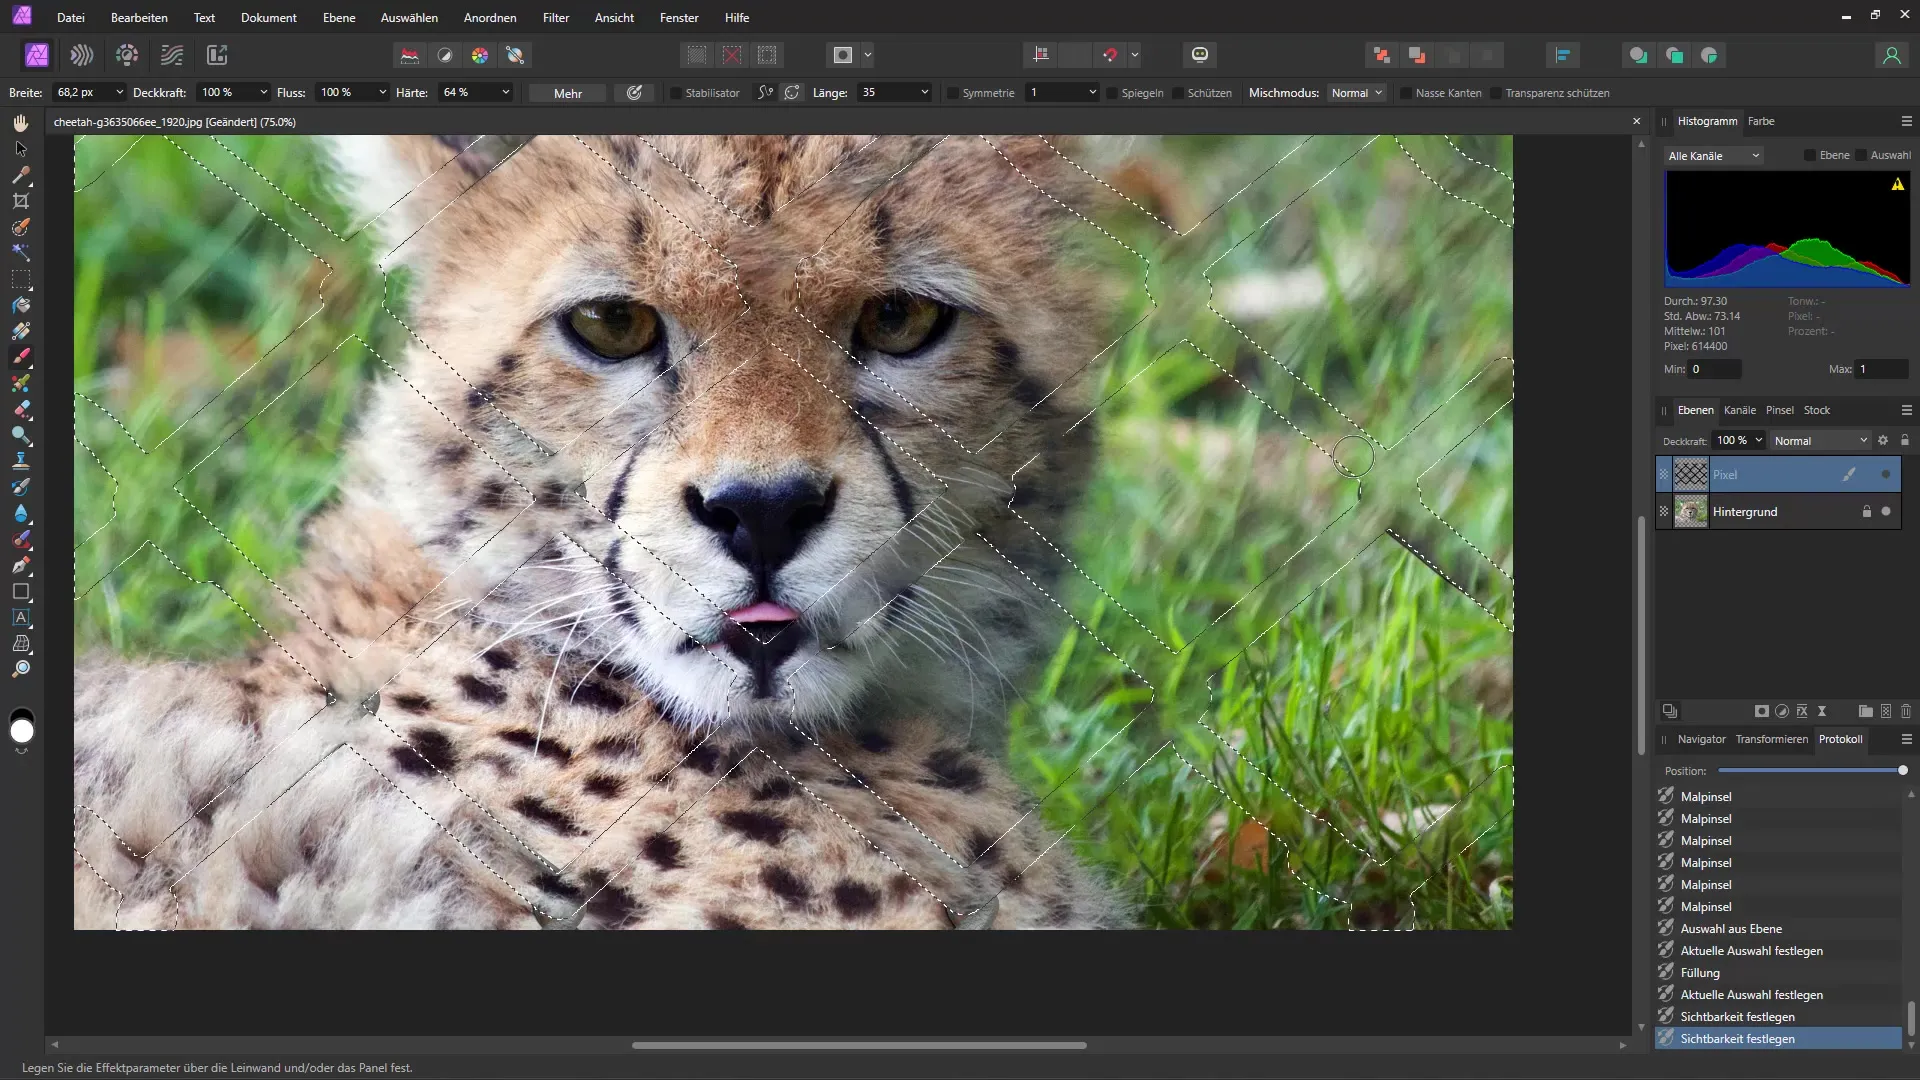Open layer blend mode Normal dropdown
The image size is (1920, 1080).
tap(1820, 441)
